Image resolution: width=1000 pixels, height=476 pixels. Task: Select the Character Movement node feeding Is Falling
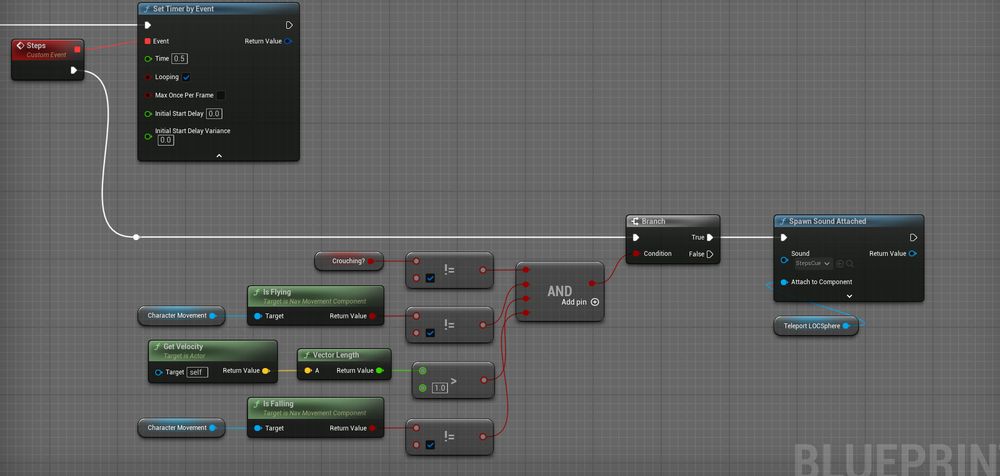pos(181,428)
